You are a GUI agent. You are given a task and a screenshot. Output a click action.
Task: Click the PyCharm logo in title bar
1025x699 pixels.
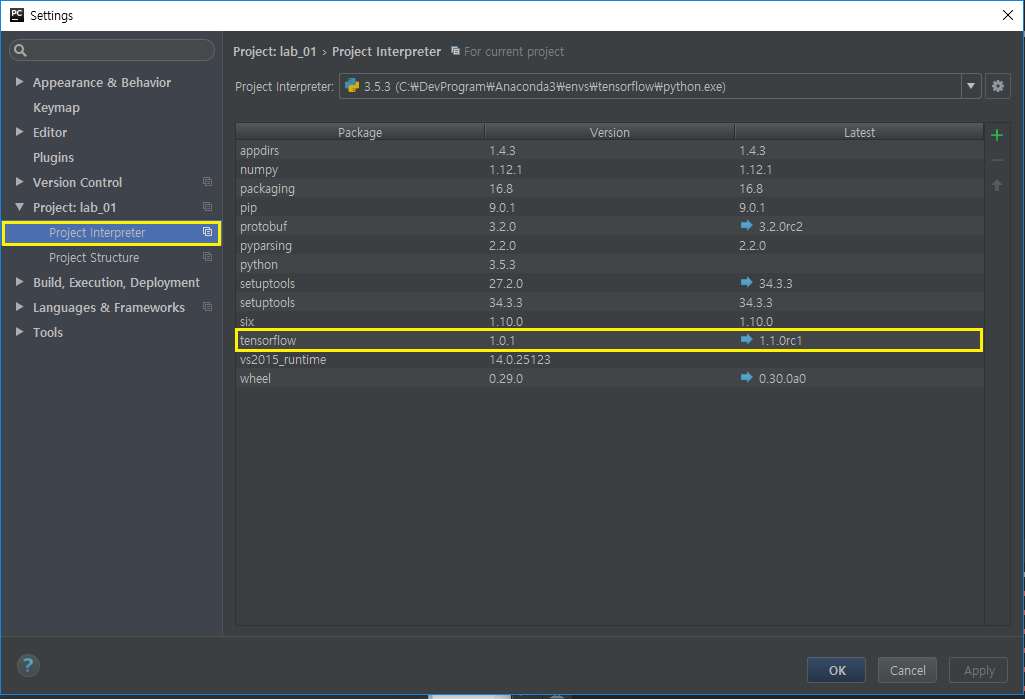click(17, 14)
